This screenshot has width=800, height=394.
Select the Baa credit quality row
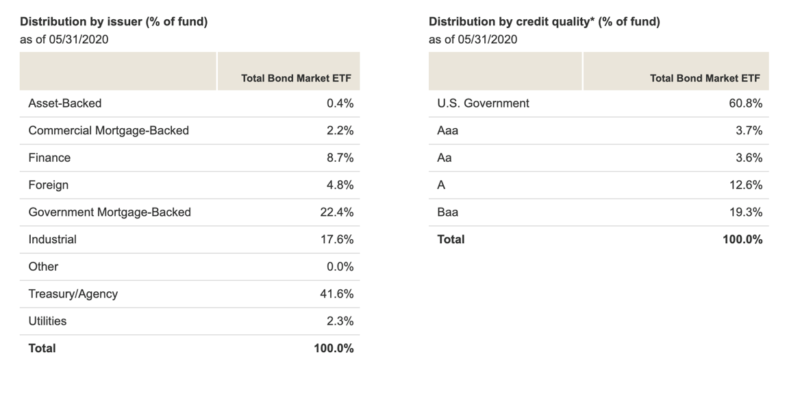tap(598, 212)
